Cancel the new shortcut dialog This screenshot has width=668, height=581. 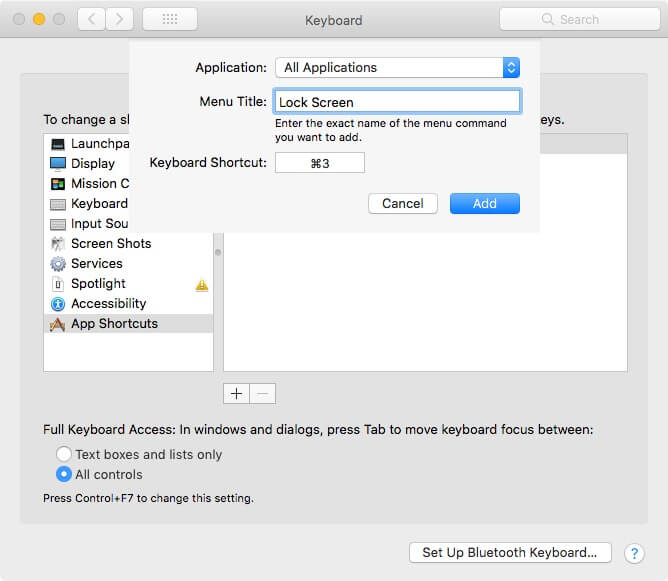(403, 204)
